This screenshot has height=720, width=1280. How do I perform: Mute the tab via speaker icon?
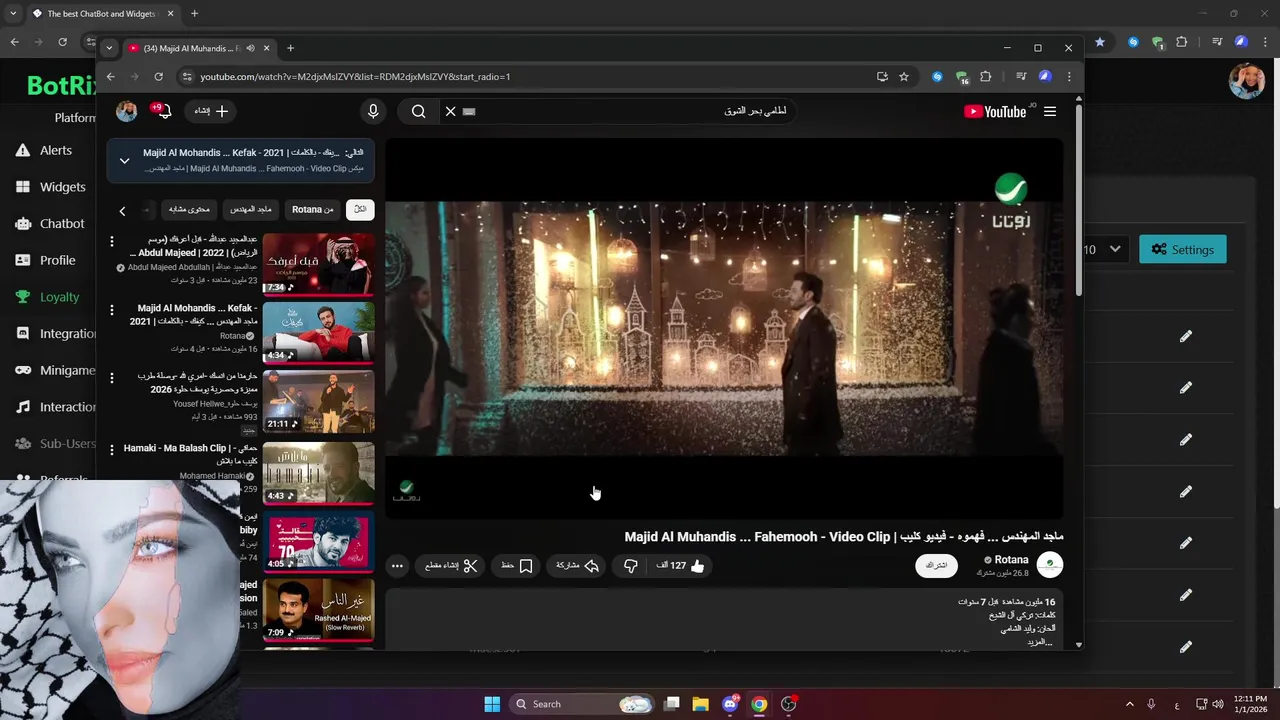coord(250,48)
